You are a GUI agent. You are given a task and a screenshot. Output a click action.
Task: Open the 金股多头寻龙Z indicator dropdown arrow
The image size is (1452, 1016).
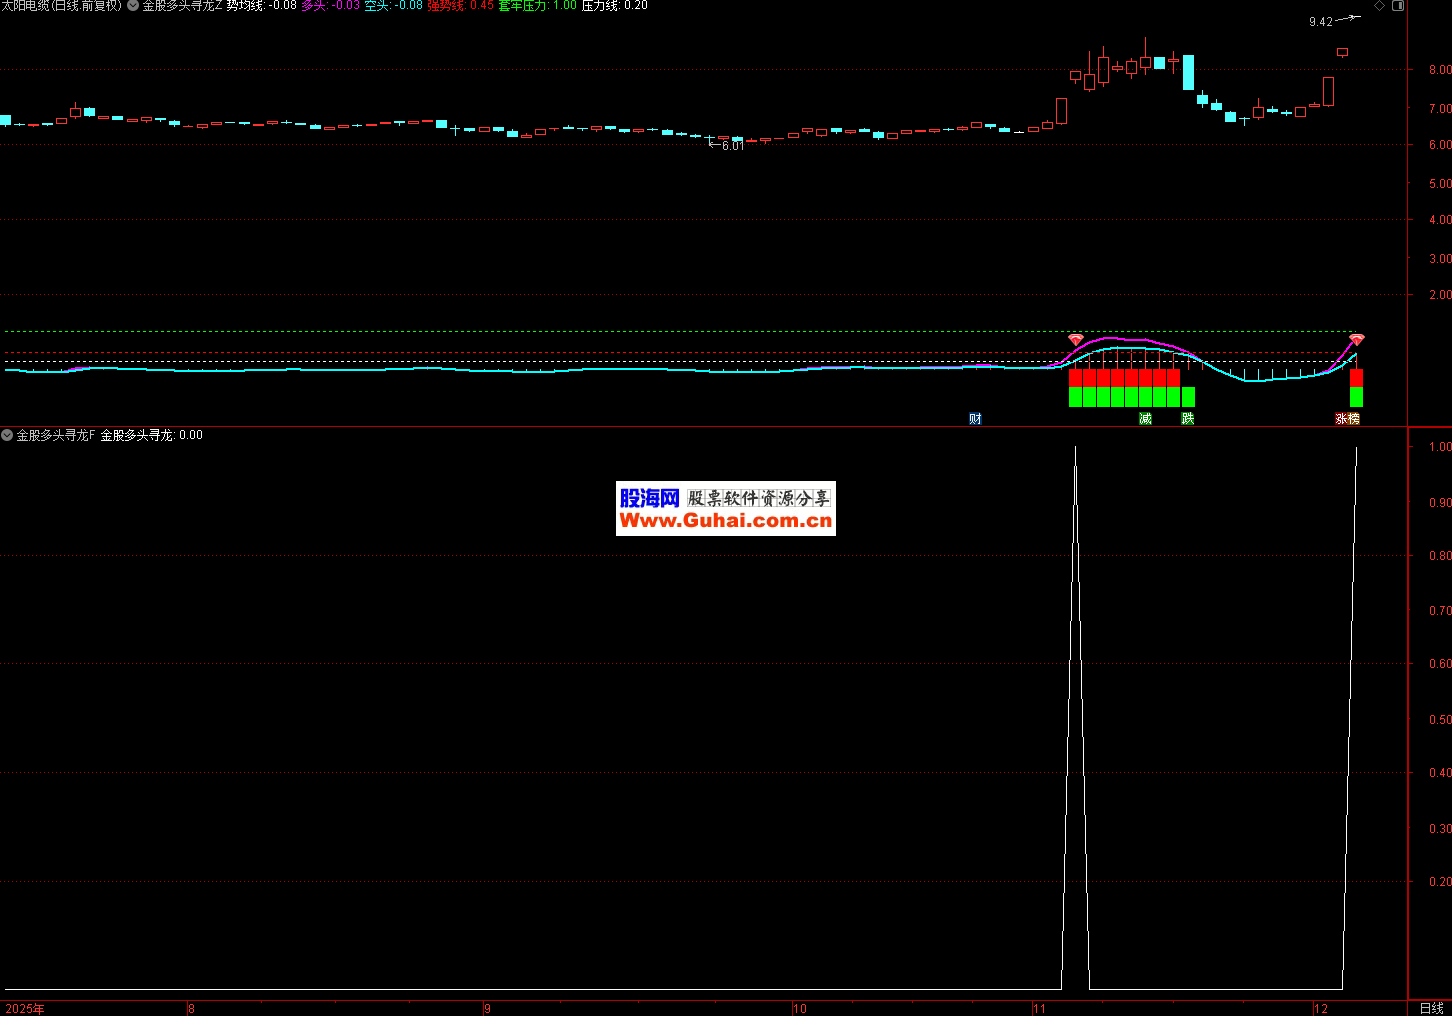coord(133,6)
